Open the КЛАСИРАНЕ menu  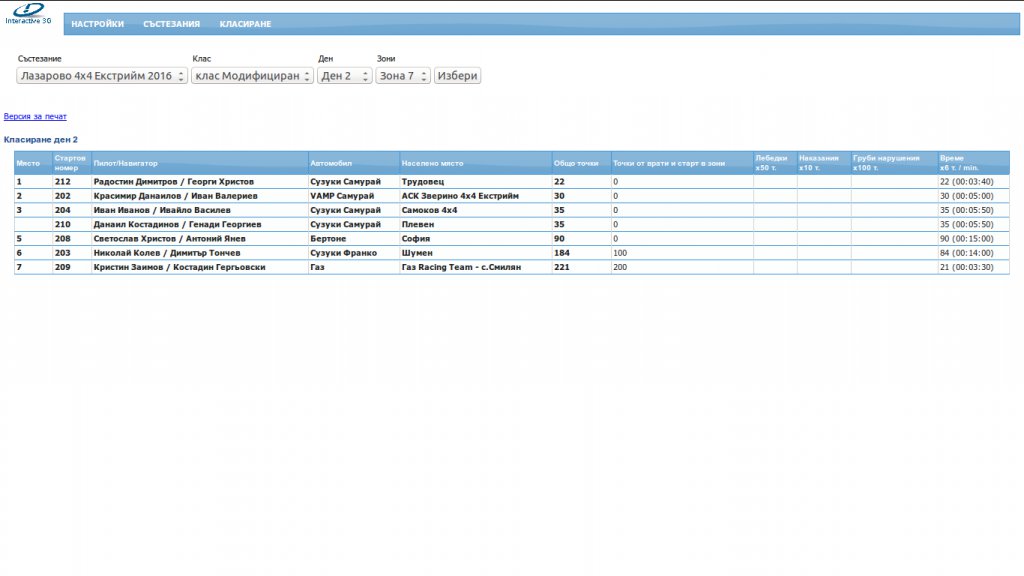coord(245,24)
